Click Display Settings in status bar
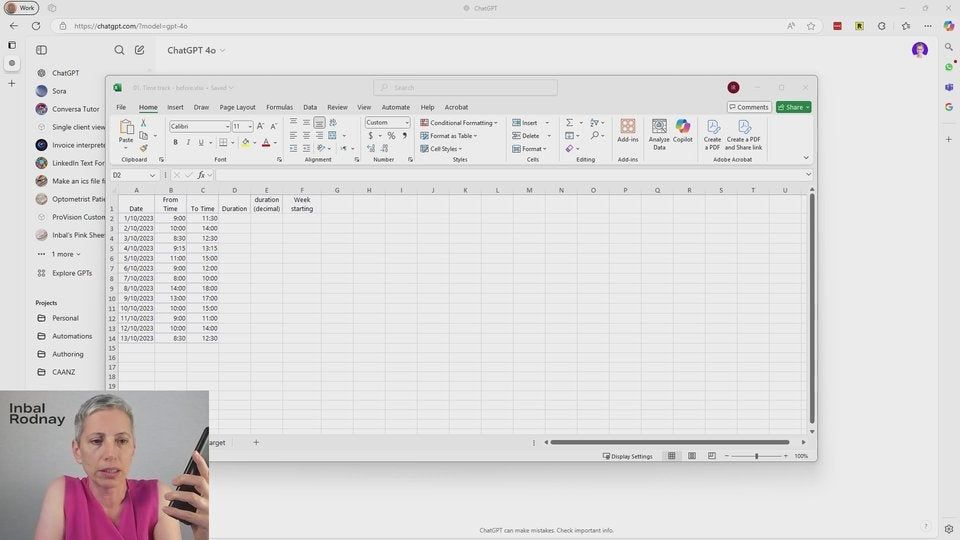960x540 pixels. coord(628,456)
